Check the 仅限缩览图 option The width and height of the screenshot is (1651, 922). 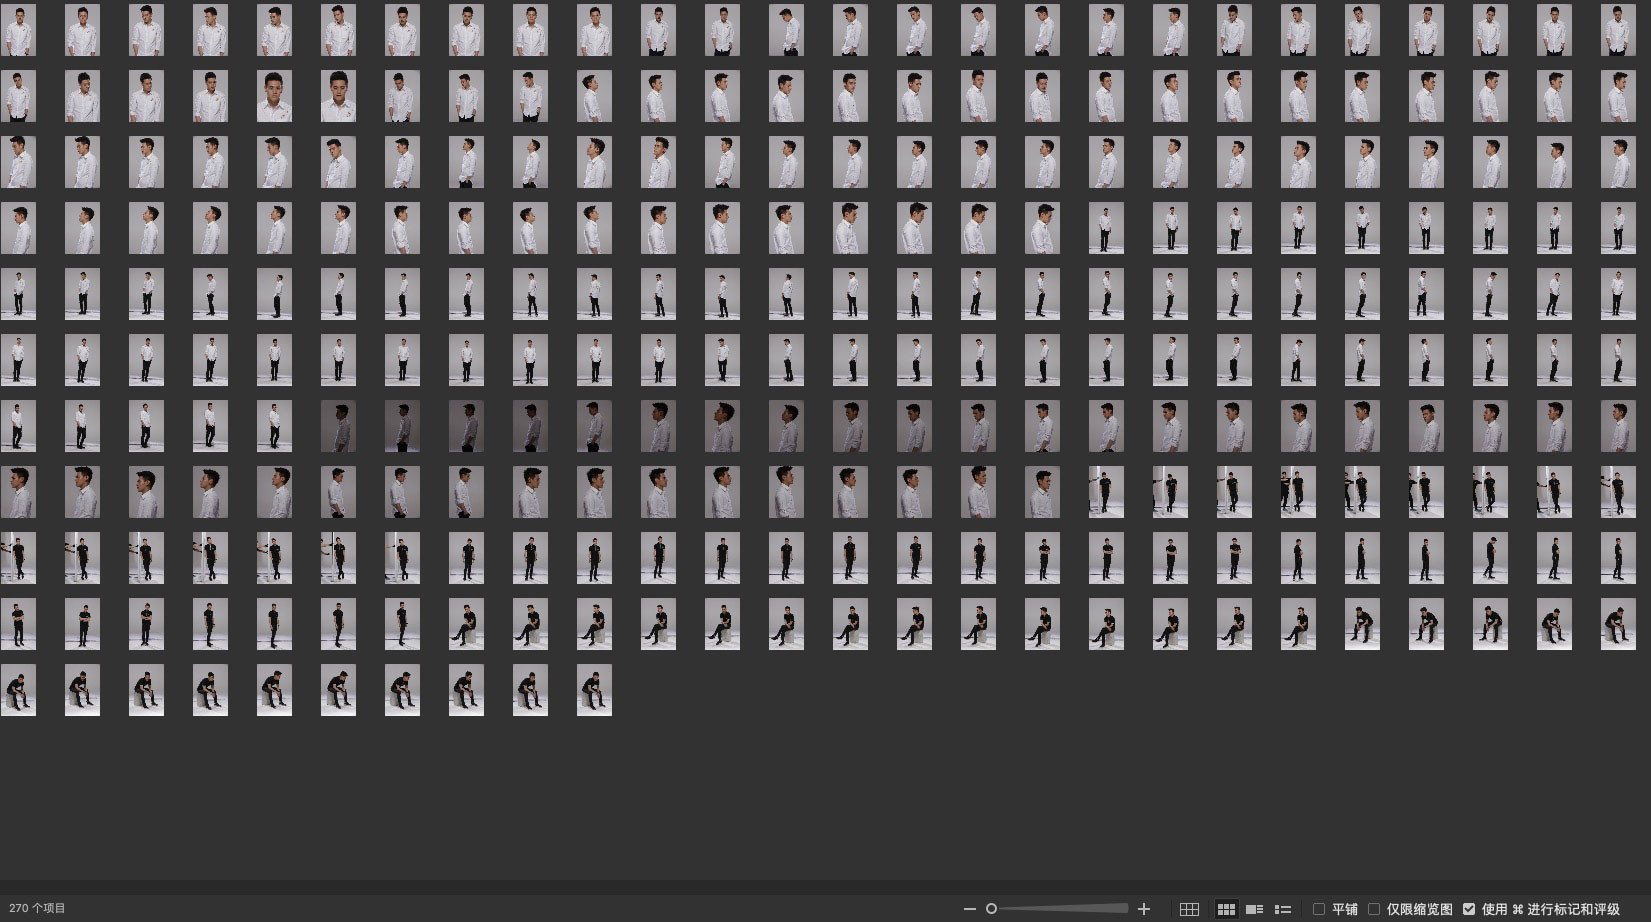[1374, 909]
